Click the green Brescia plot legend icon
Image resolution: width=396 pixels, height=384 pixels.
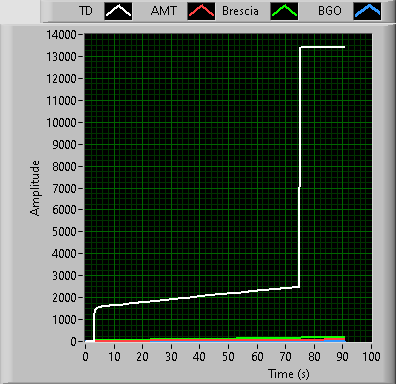(284, 11)
